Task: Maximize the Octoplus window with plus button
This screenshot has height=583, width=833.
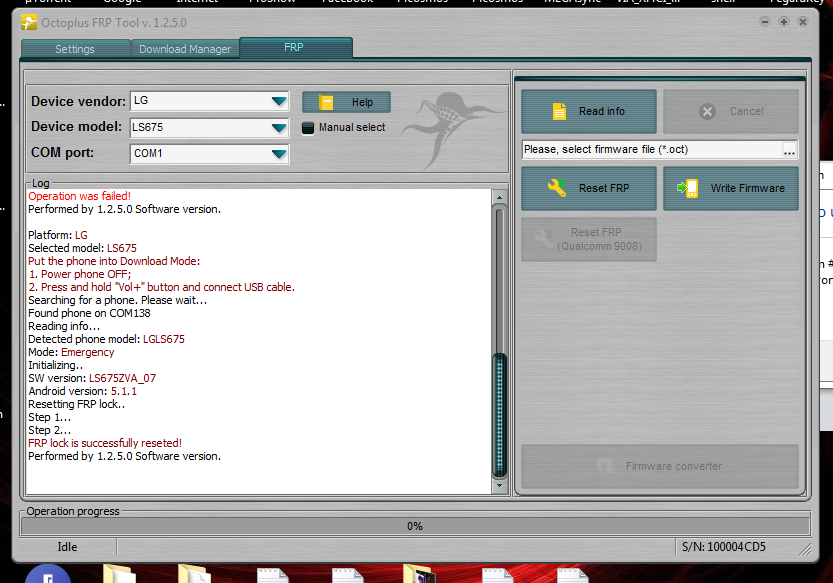Action: click(x=784, y=22)
